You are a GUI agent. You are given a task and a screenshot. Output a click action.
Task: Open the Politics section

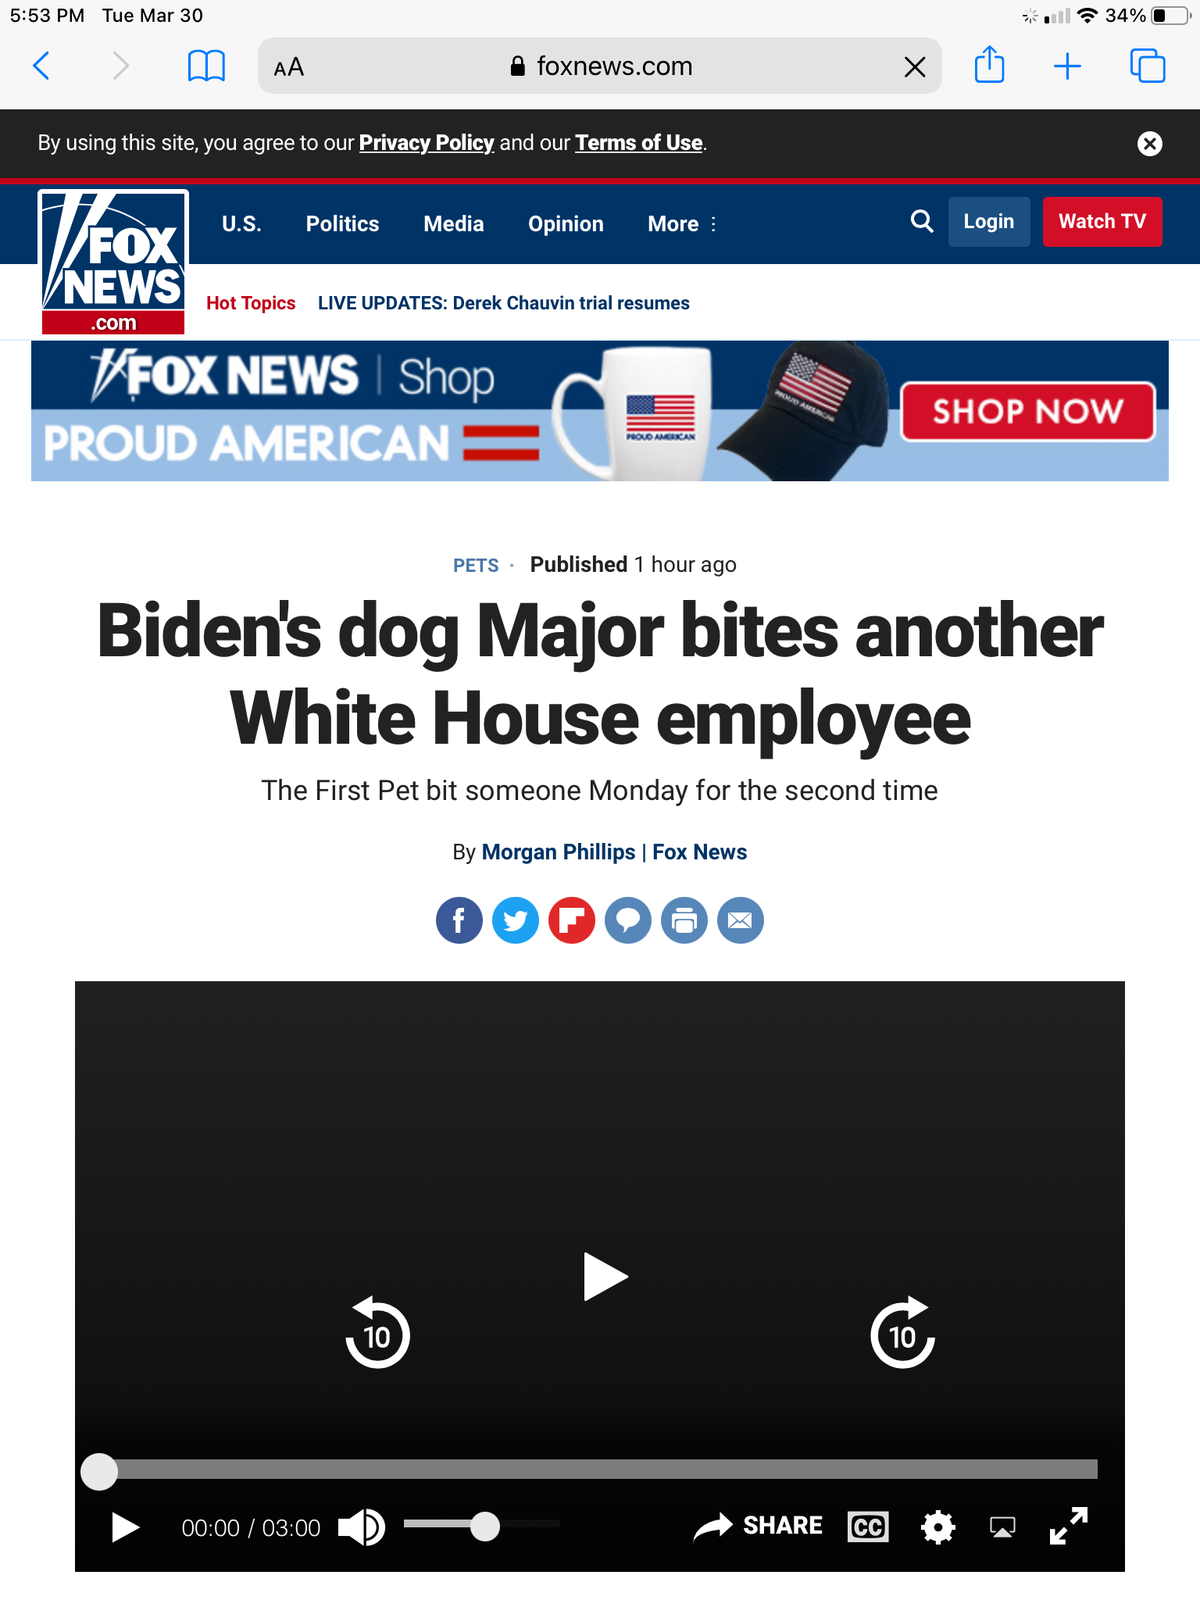[342, 224]
